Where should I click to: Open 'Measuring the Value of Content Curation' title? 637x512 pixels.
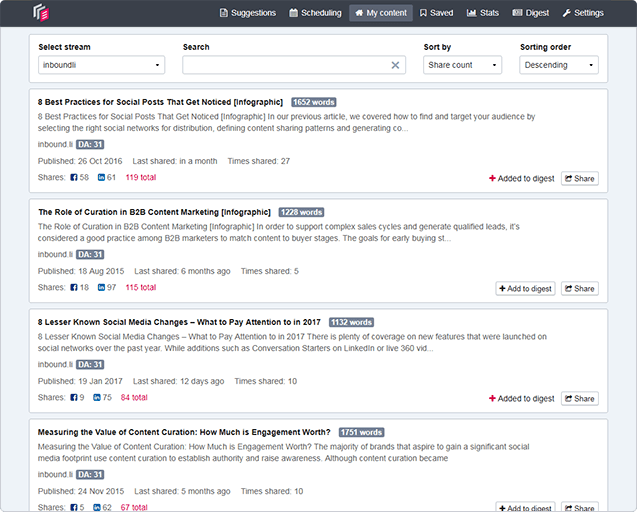coord(184,432)
